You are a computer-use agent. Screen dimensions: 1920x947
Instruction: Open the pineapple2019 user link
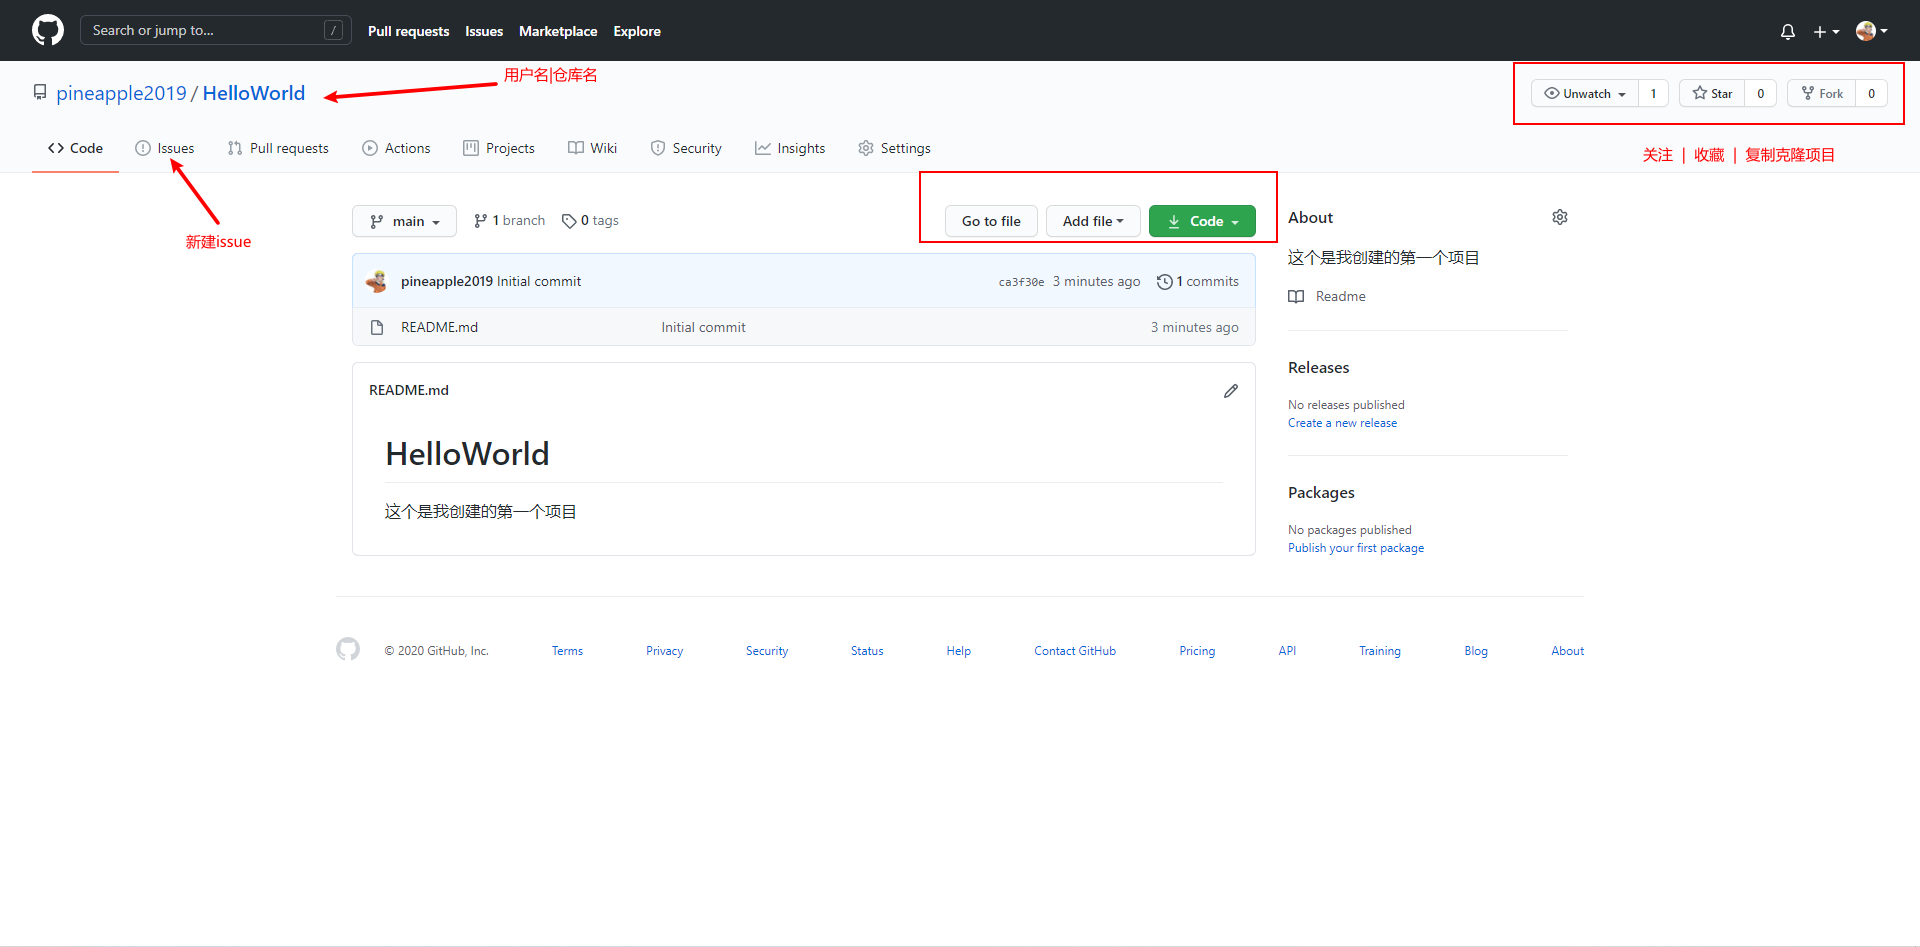(x=121, y=93)
